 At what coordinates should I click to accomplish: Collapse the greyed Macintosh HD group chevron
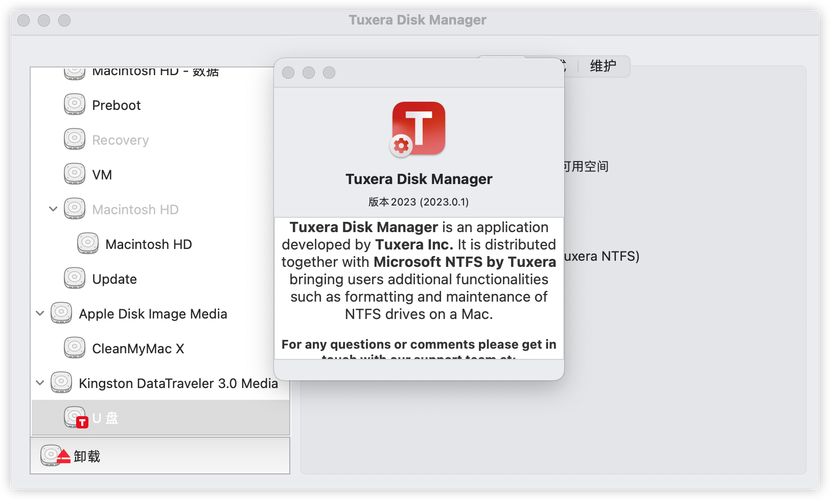(53, 209)
